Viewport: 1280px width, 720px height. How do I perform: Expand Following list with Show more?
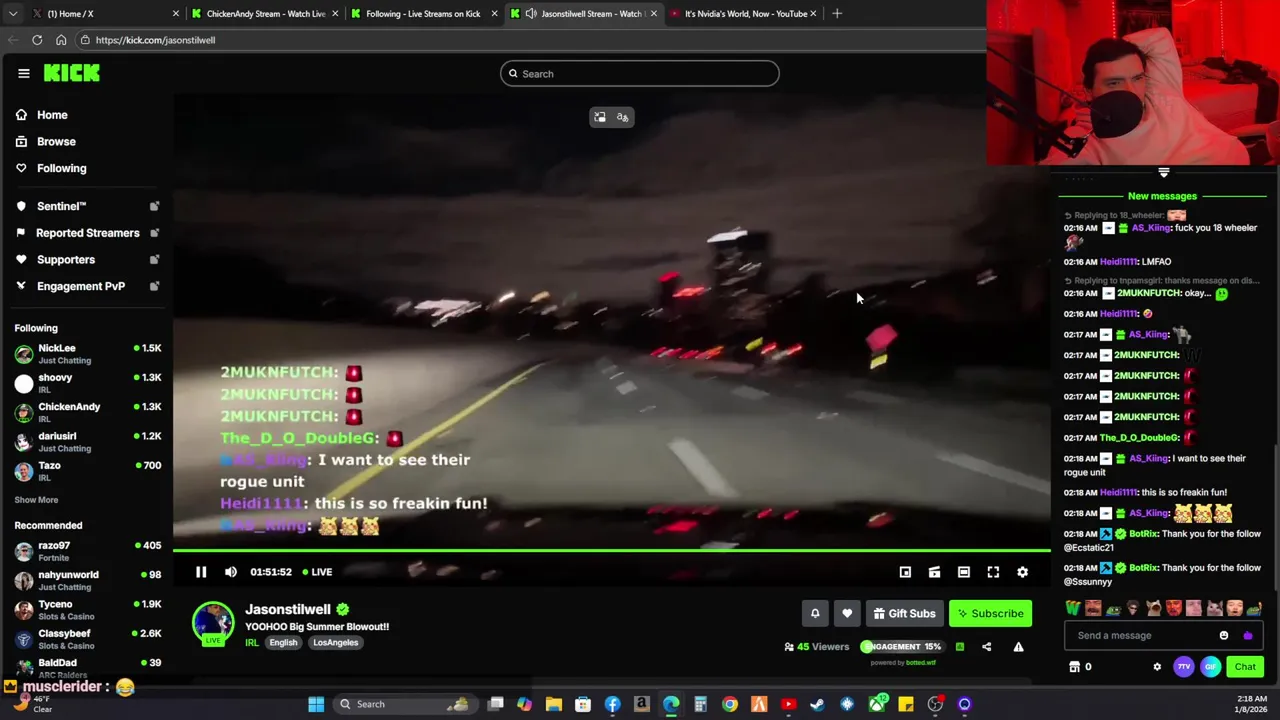tap(36, 500)
